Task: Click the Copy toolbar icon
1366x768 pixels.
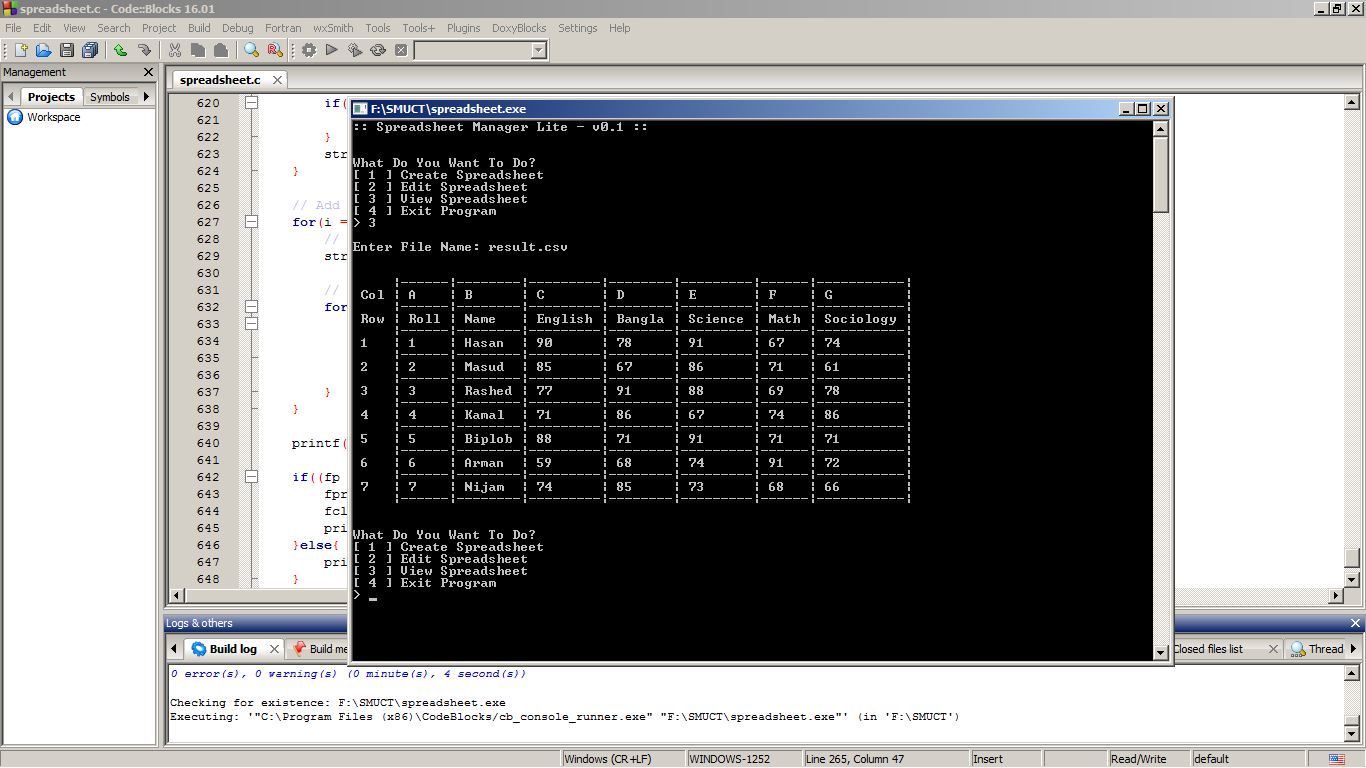Action: coord(198,50)
